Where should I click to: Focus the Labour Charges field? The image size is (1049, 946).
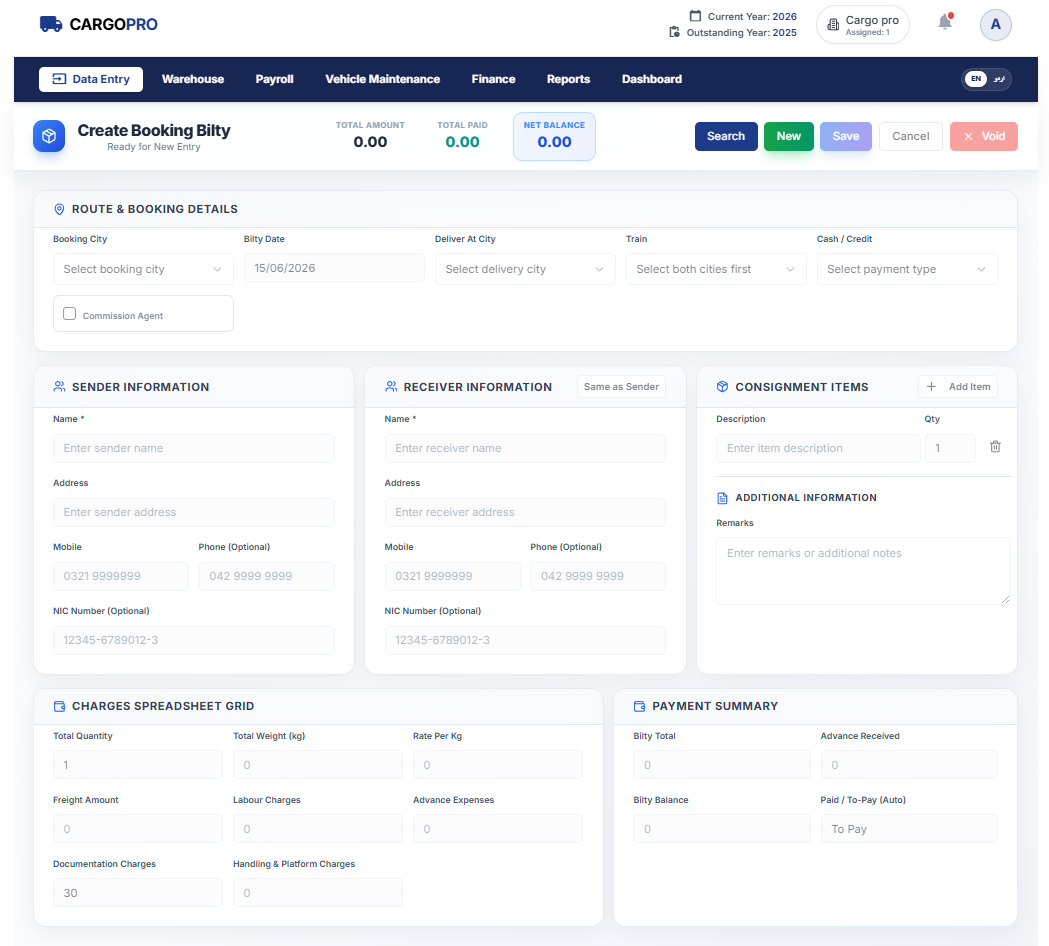[318, 829]
